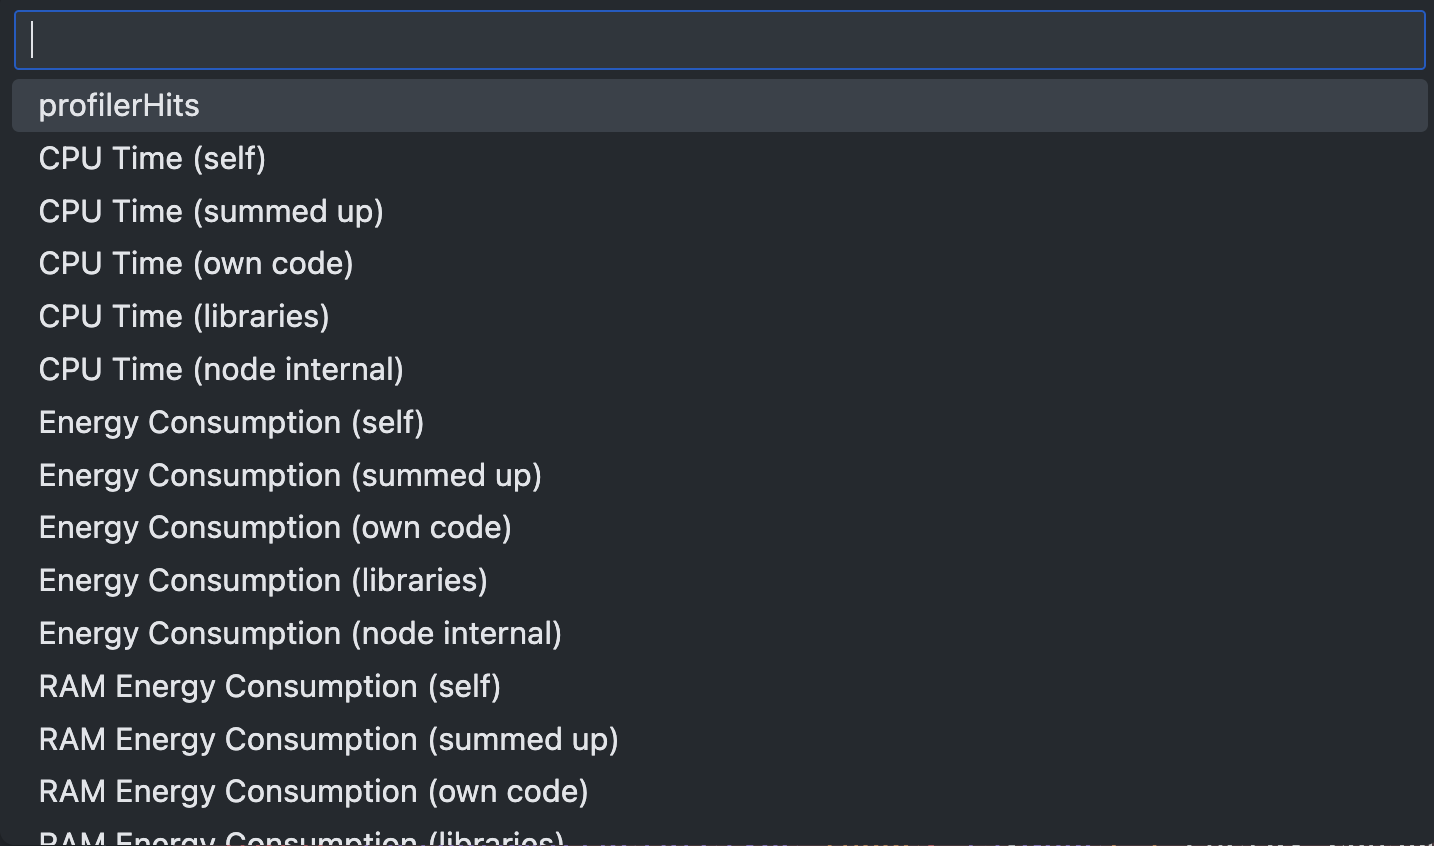Choose CPU Time (self) from the list
The image size is (1434, 846).
152,159
